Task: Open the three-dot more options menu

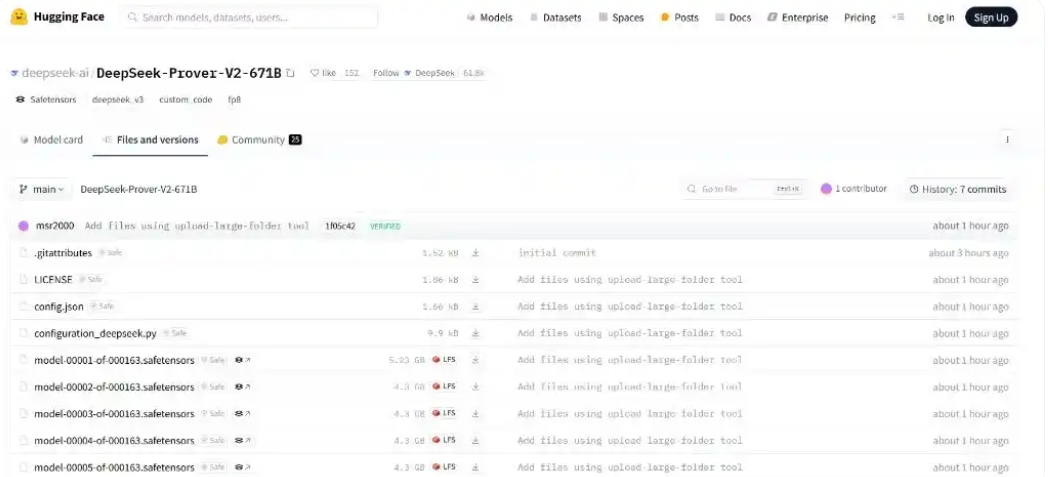Action: click(1007, 140)
